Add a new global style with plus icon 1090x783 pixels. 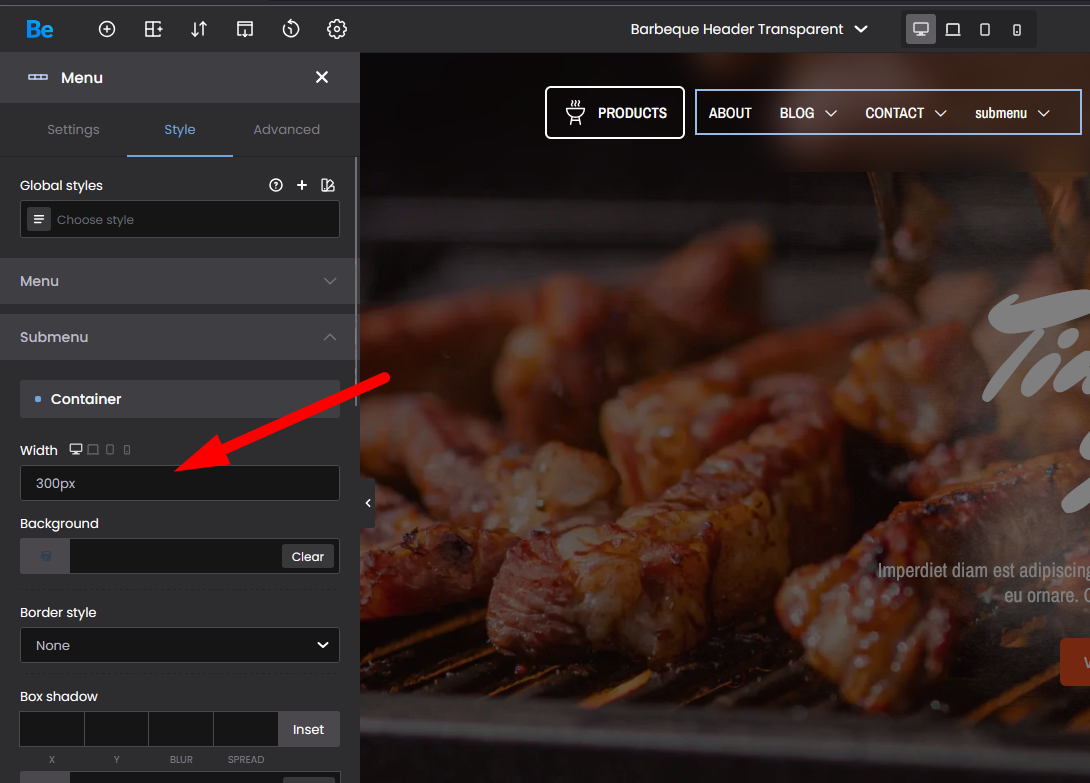(302, 185)
